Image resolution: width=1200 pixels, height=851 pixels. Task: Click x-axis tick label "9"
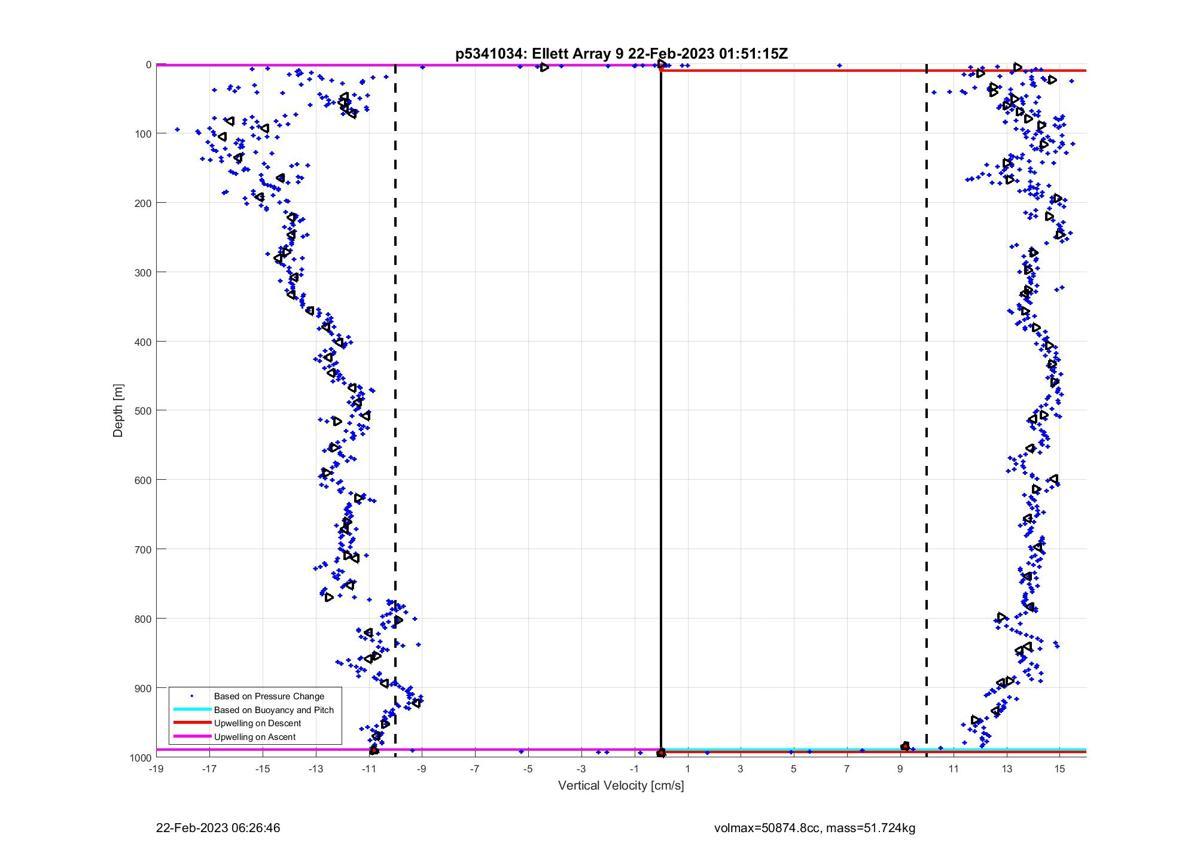(x=900, y=769)
